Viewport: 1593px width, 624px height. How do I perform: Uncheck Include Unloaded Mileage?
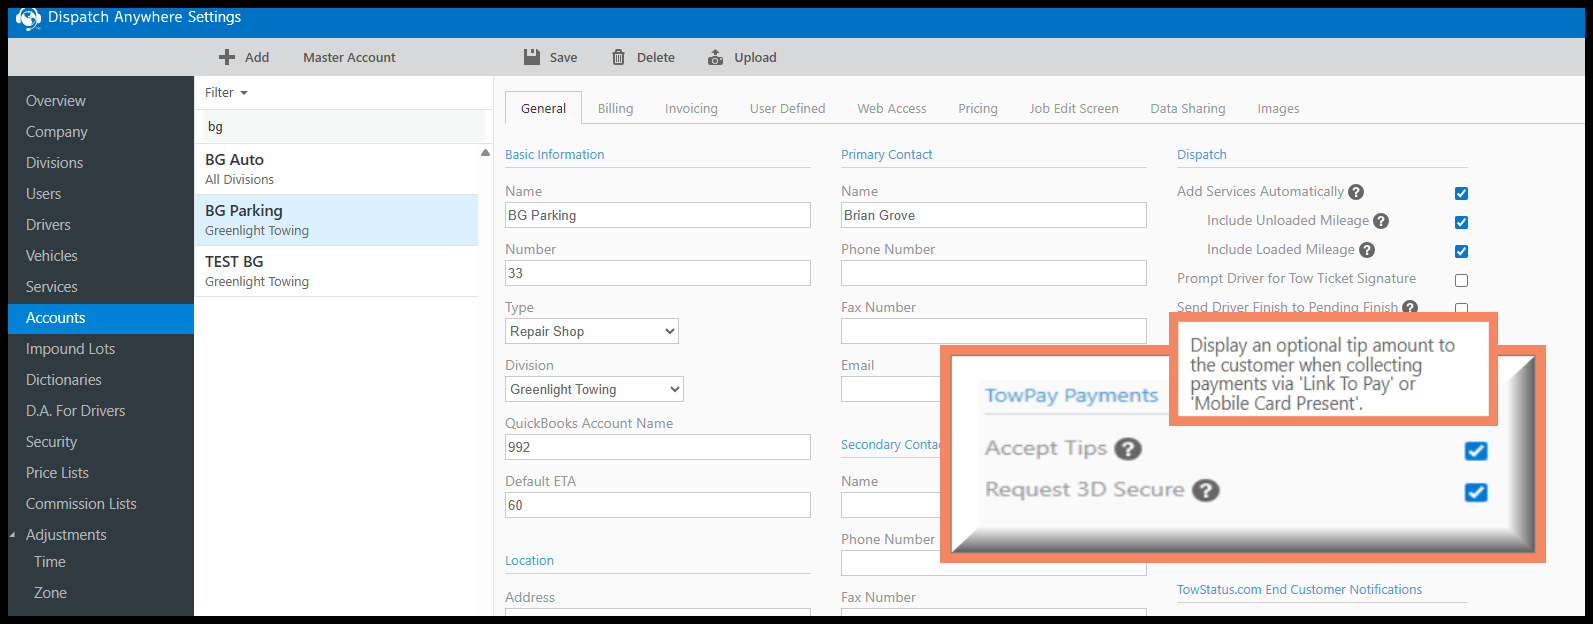1461,222
